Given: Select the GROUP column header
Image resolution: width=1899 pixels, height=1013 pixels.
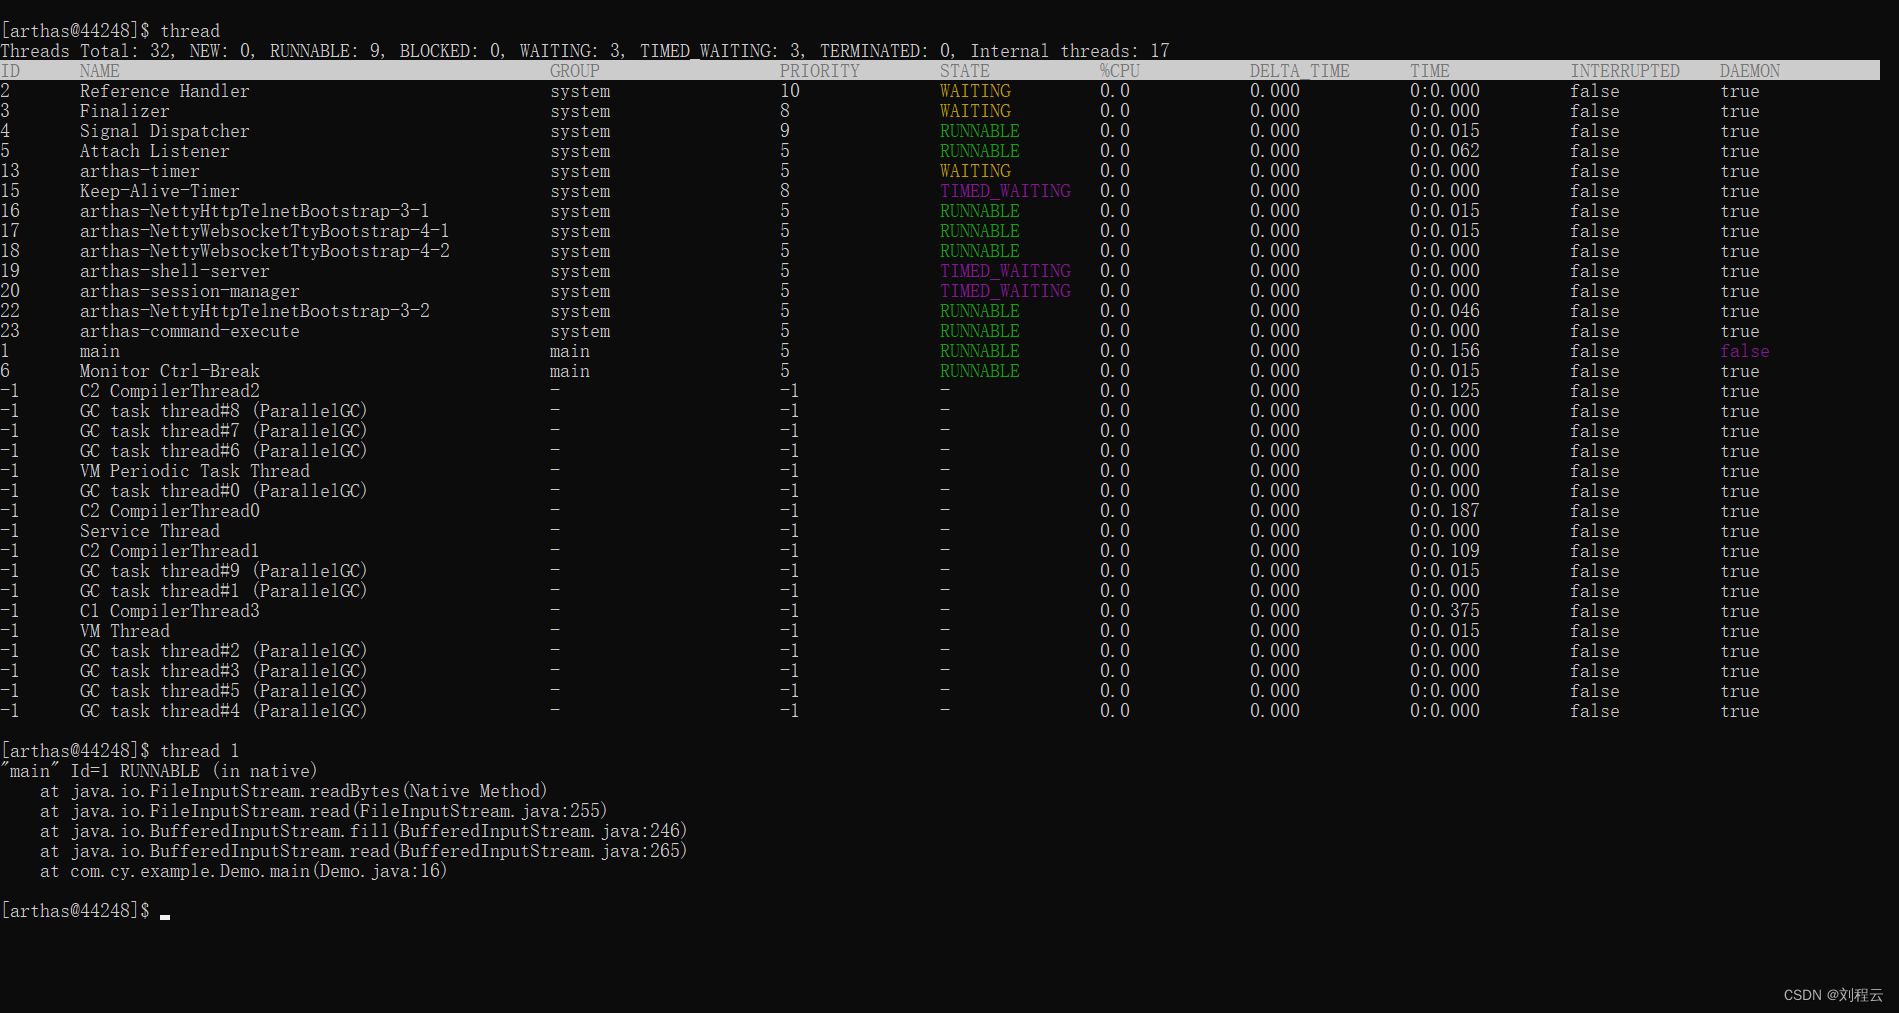Looking at the screenshot, I should pos(575,71).
